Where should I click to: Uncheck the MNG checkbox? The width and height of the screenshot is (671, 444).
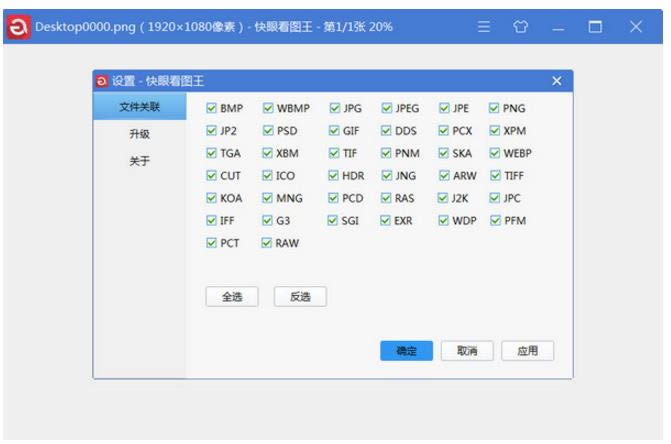coord(267,198)
